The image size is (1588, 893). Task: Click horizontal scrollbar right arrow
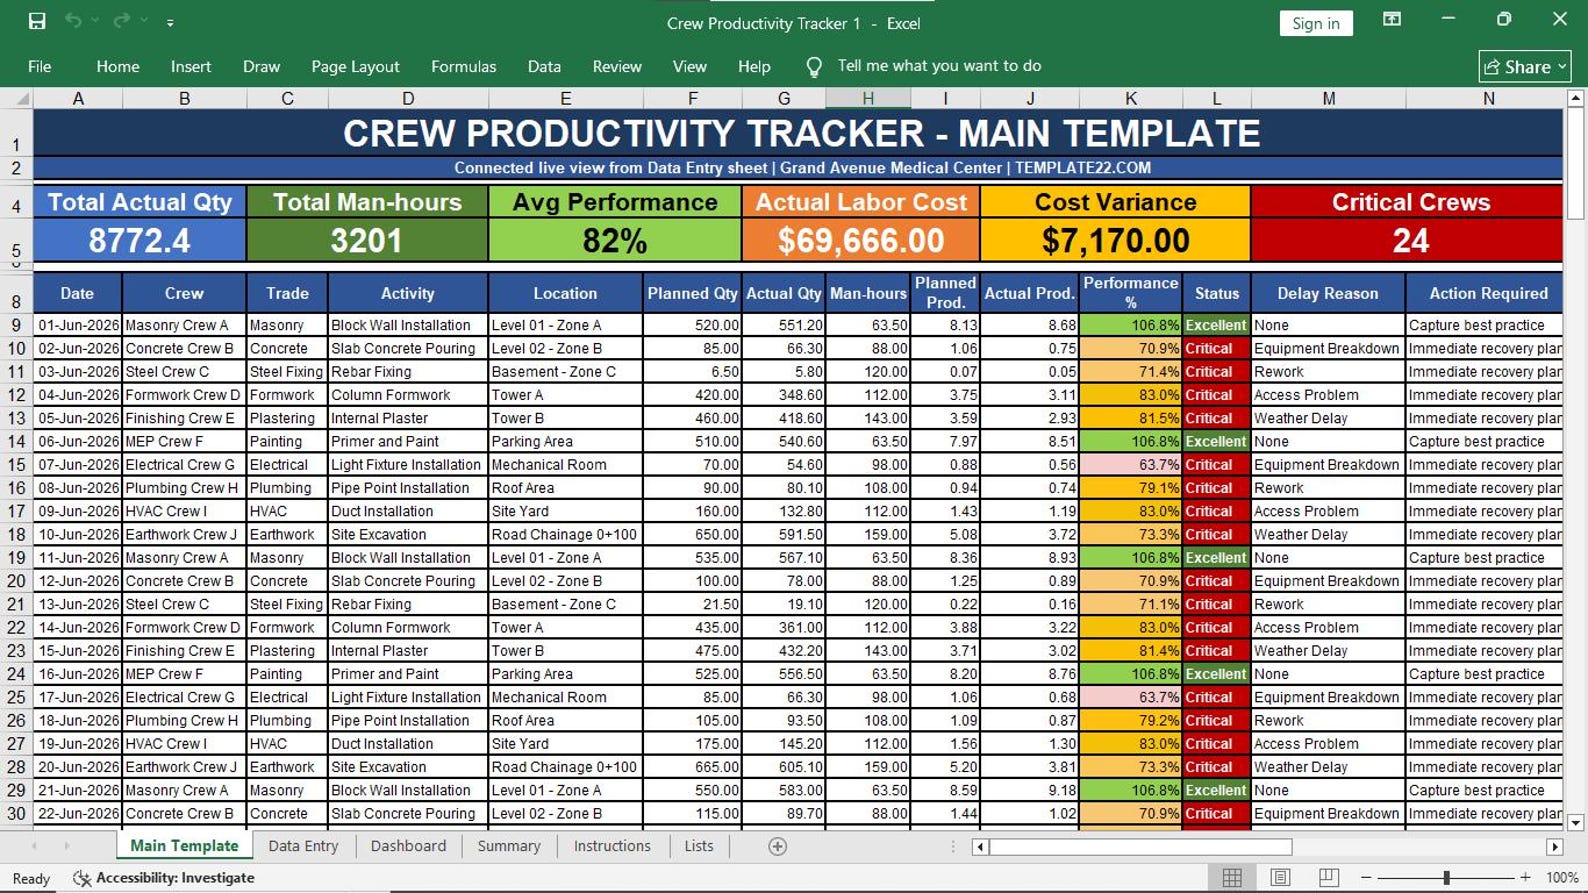click(1554, 847)
